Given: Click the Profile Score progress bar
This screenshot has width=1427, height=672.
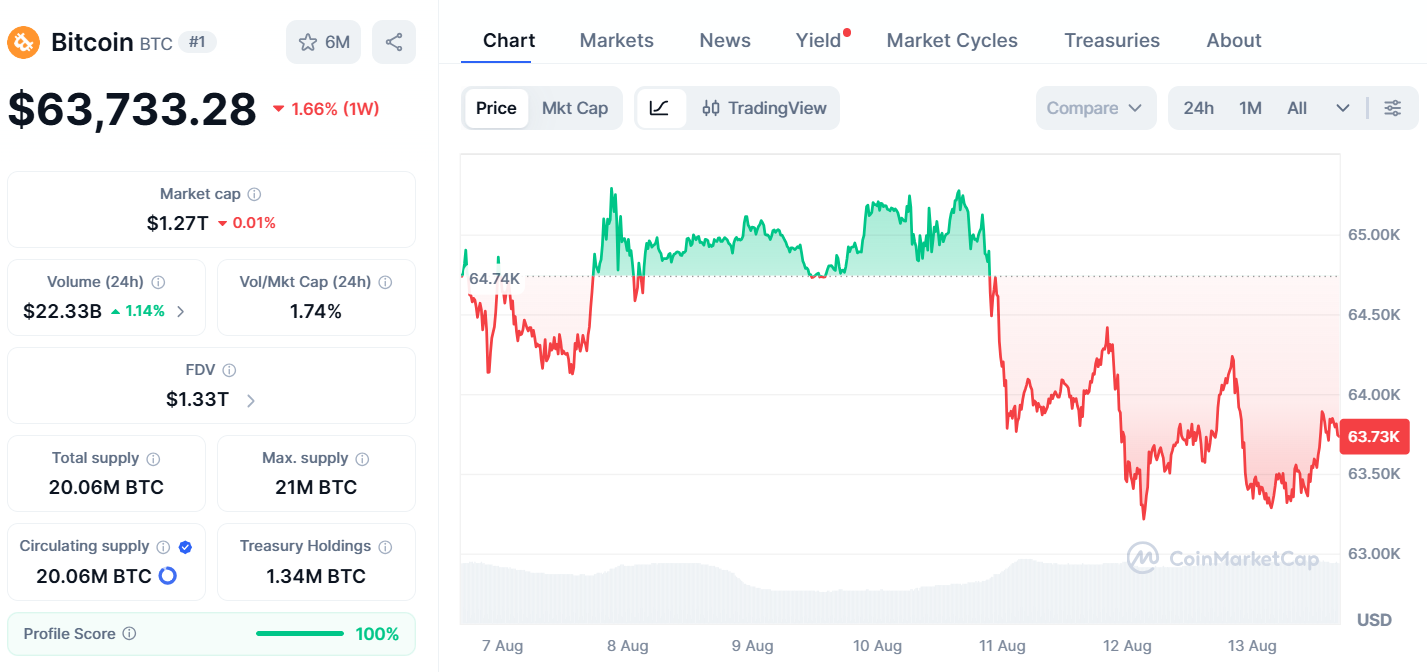Looking at the screenshot, I should coord(300,634).
